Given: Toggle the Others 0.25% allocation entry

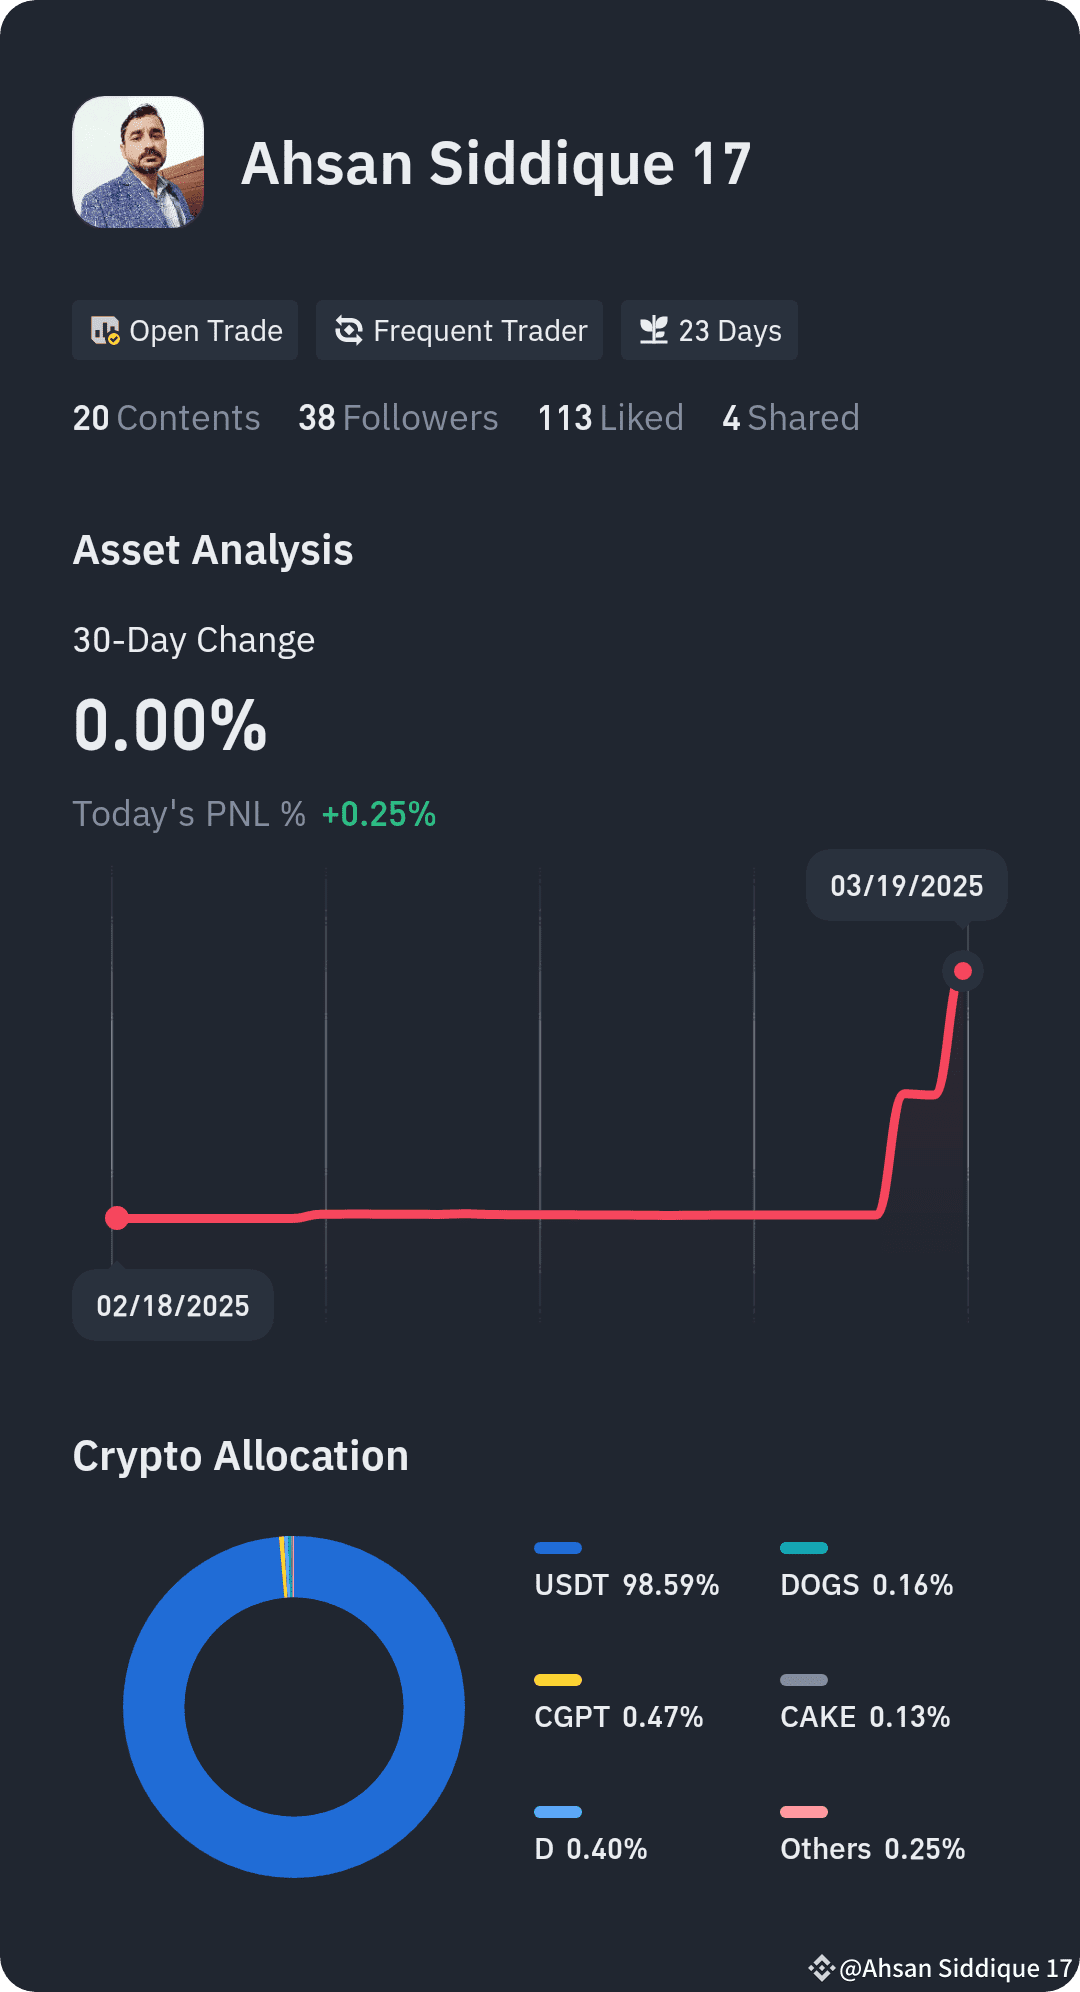Looking at the screenshot, I should click(872, 1848).
